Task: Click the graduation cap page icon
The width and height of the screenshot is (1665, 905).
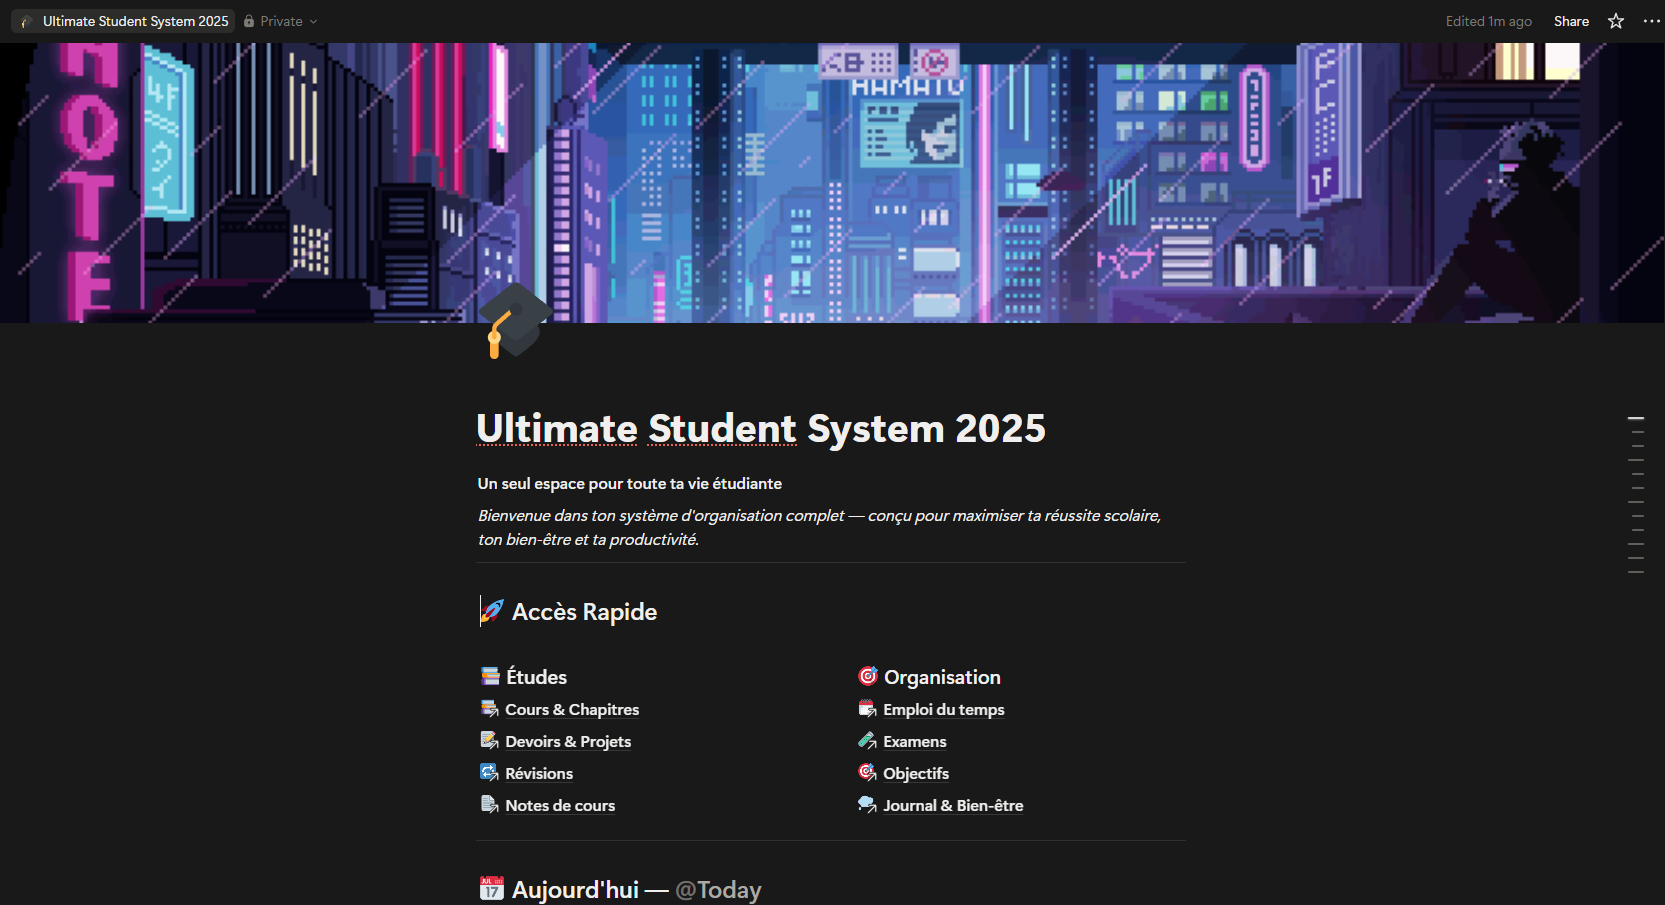Action: click(x=514, y=322)
